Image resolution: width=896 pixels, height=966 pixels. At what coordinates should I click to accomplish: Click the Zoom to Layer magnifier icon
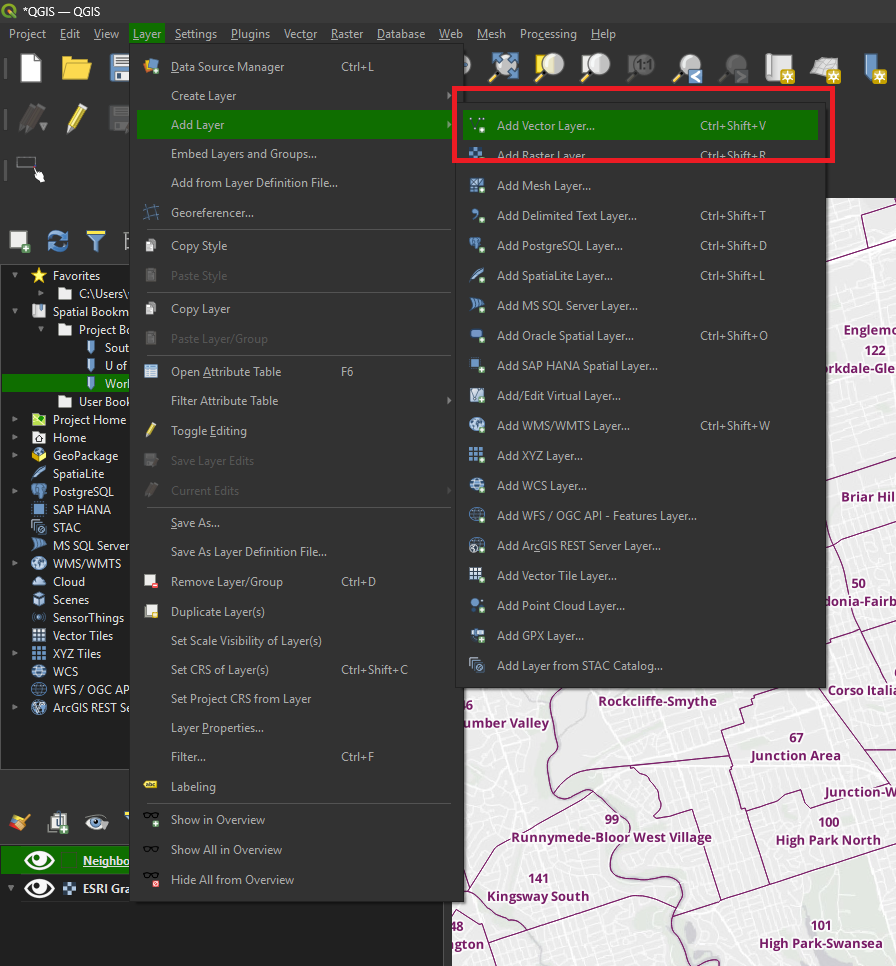(x=595, y=67)
